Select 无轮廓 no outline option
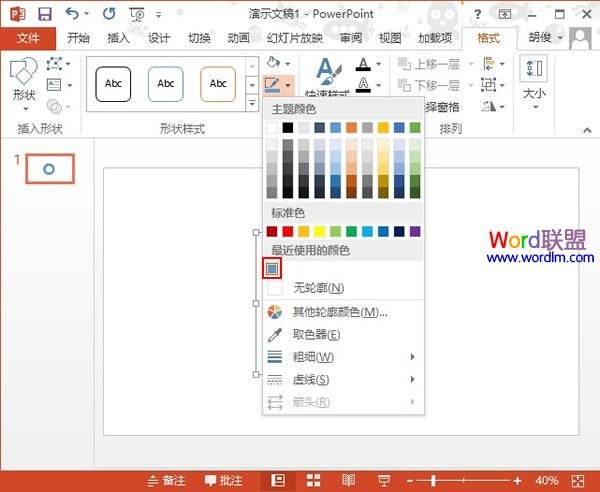600x492 pixels. coord(318,288)
